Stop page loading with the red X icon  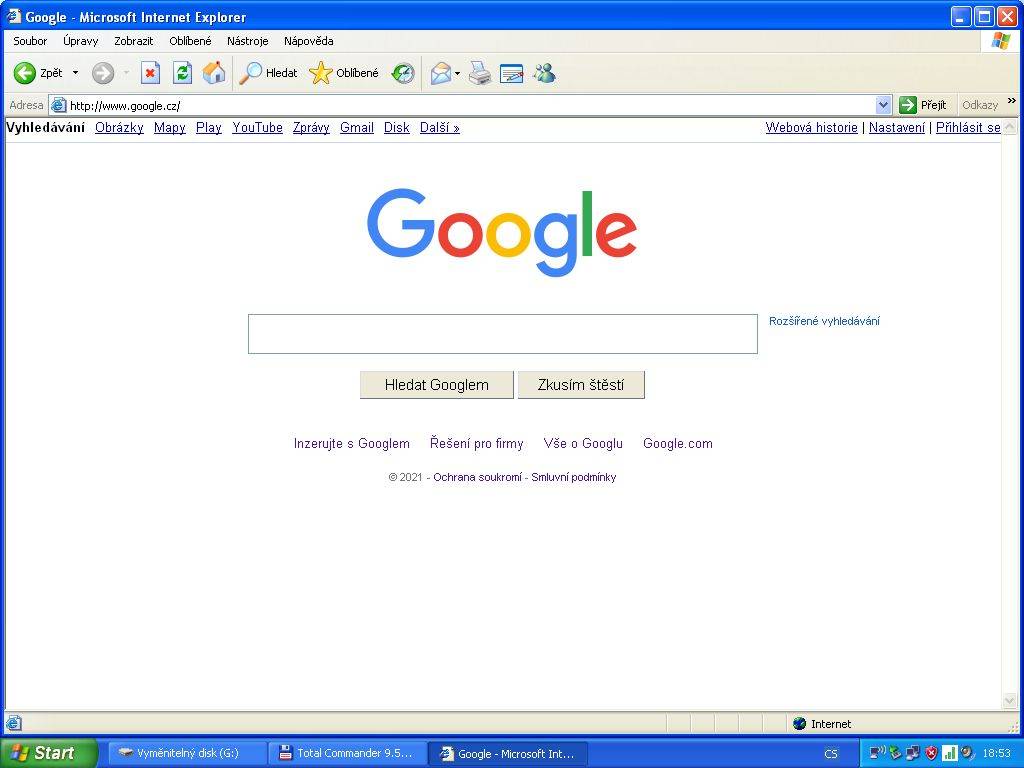pyautogui.click(x=150, y=73)
